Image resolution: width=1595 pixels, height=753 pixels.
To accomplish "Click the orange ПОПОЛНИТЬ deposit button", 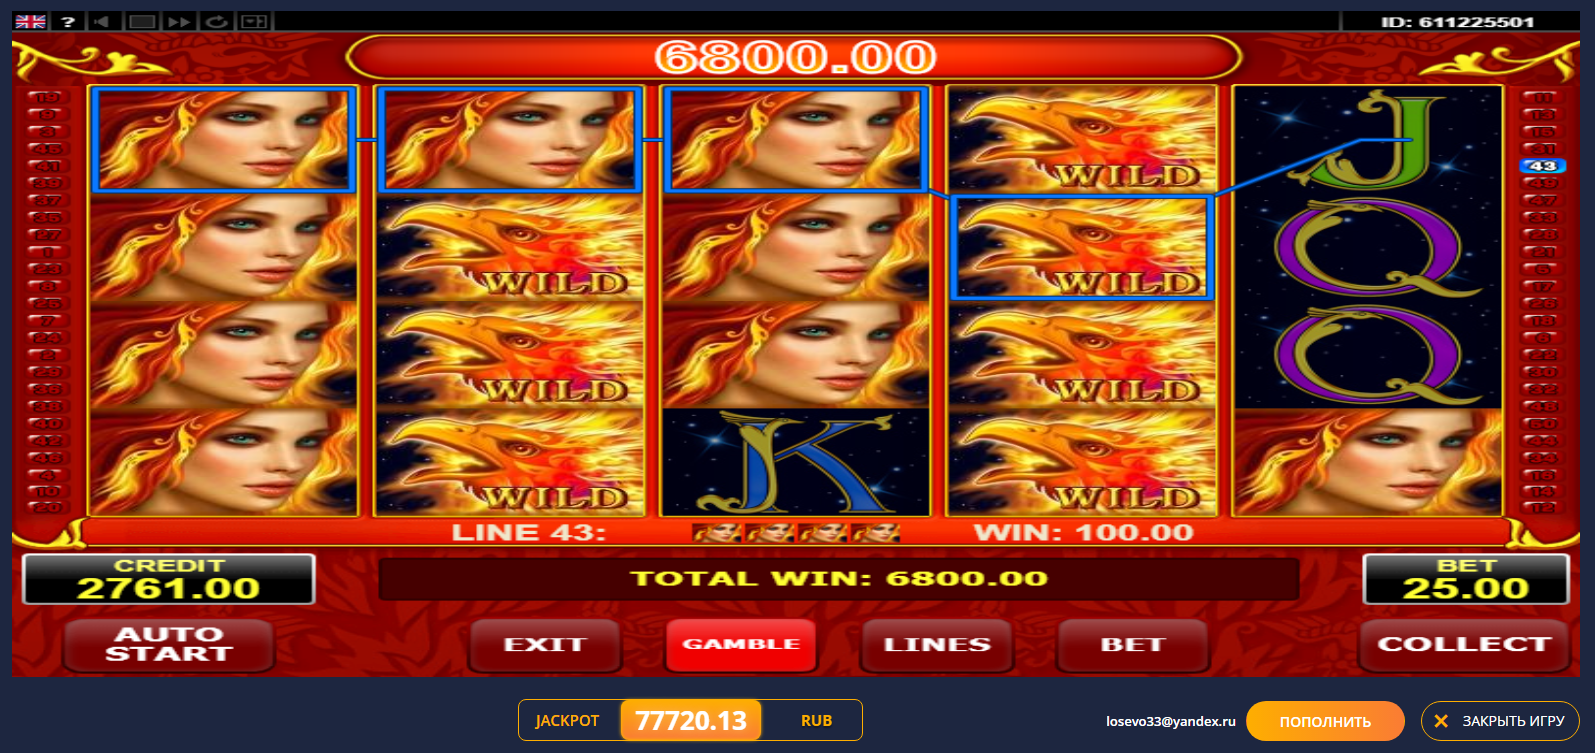I will [1325, 721].
